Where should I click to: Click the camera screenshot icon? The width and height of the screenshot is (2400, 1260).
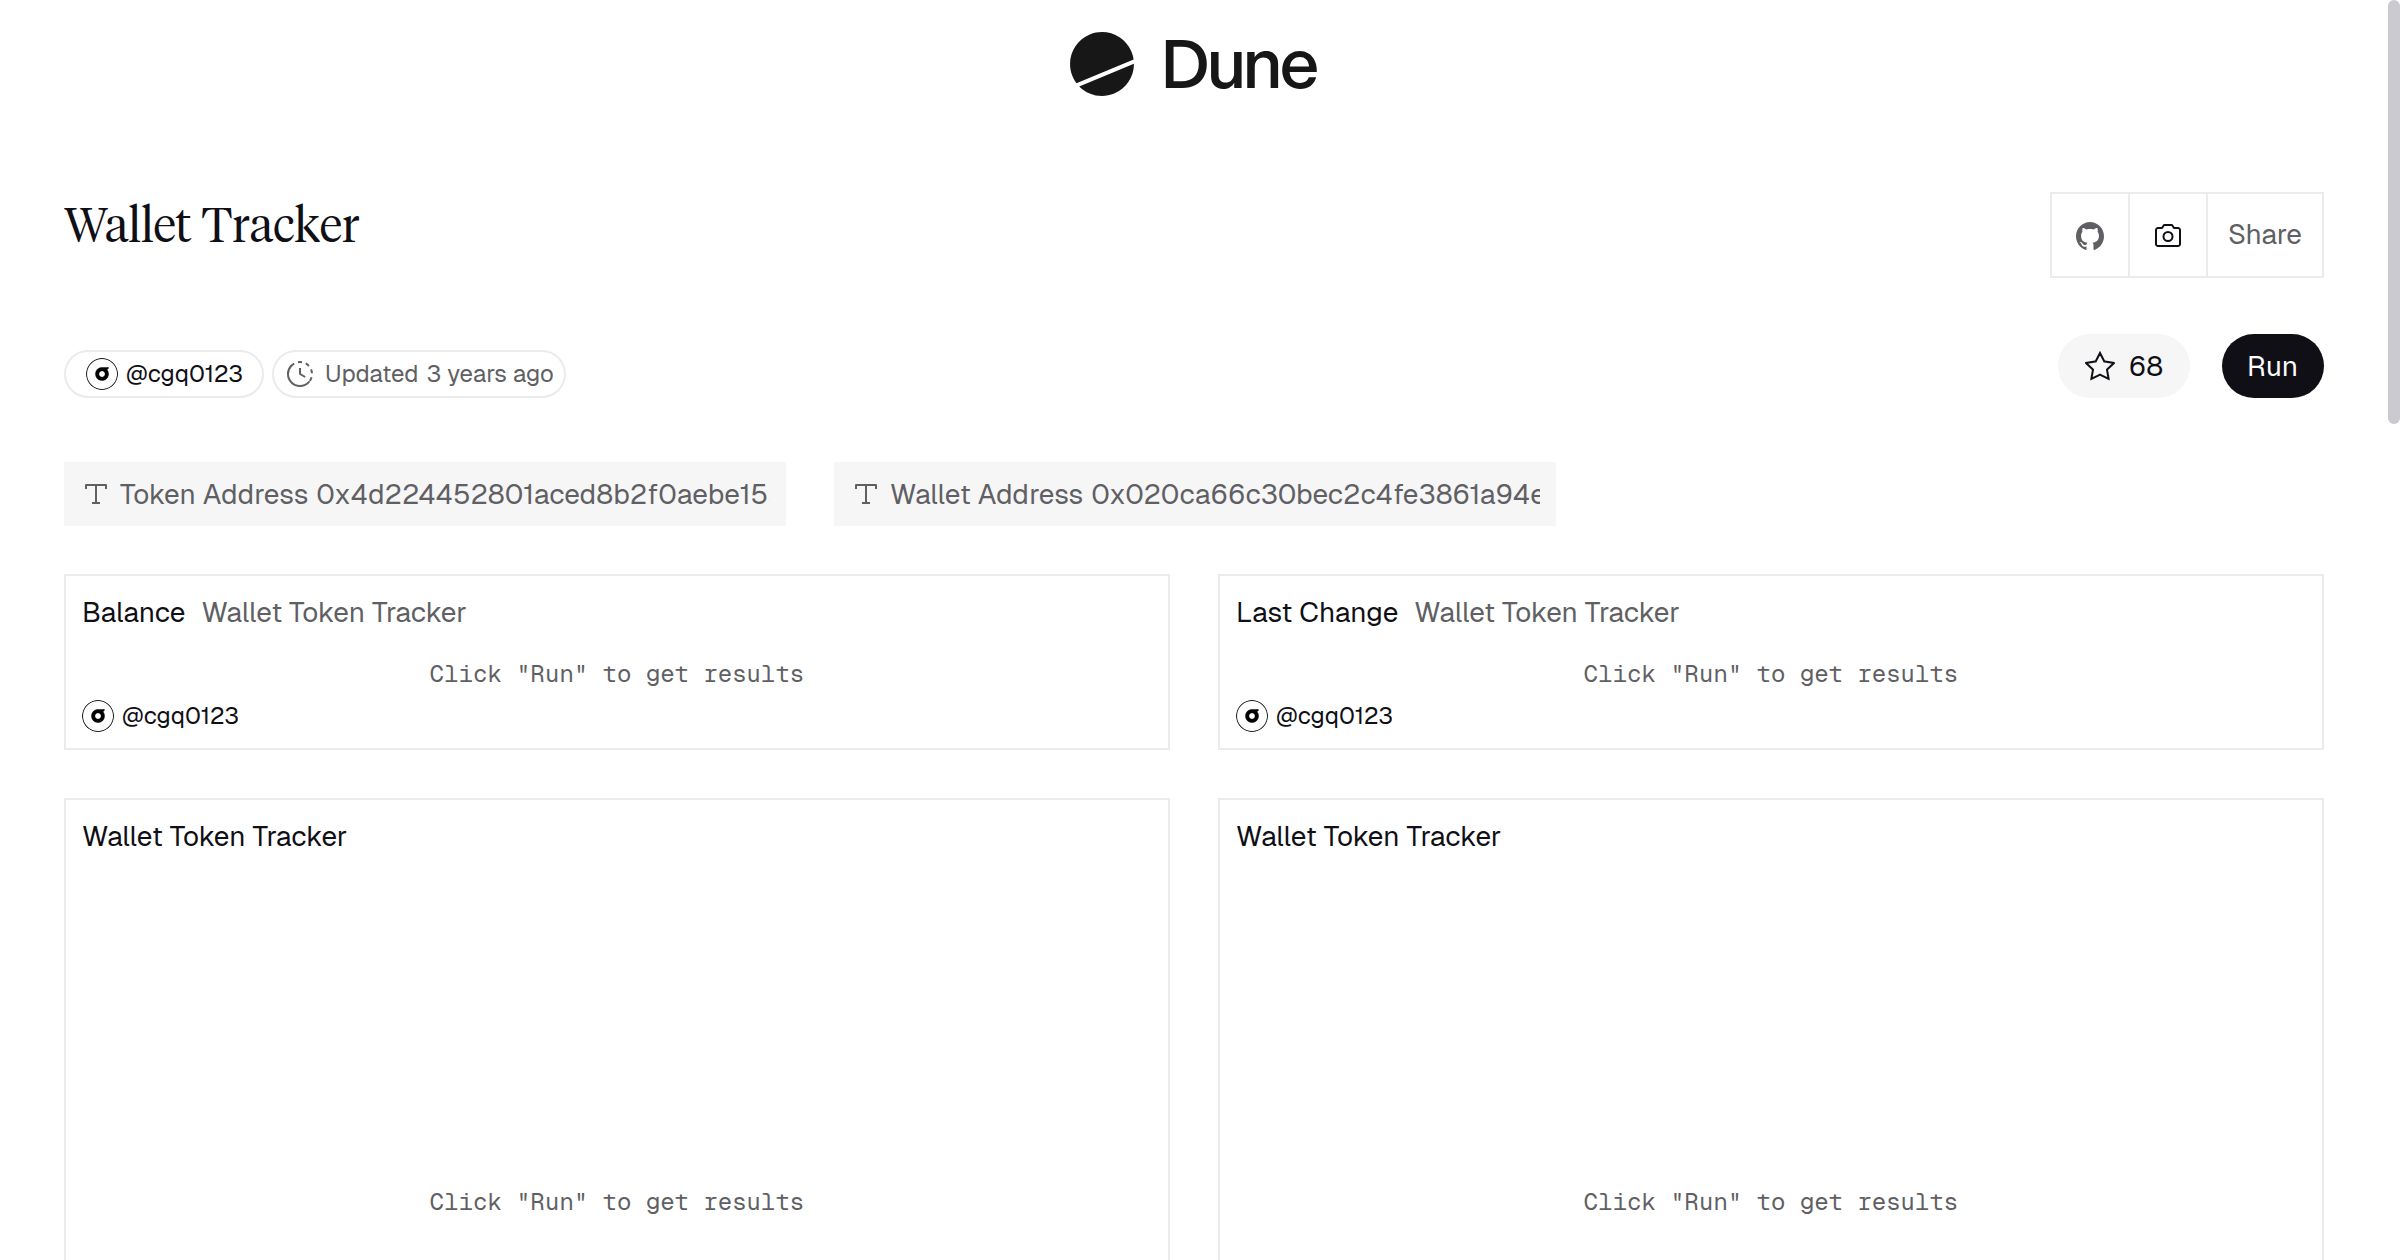click(x=2166, y=234)
